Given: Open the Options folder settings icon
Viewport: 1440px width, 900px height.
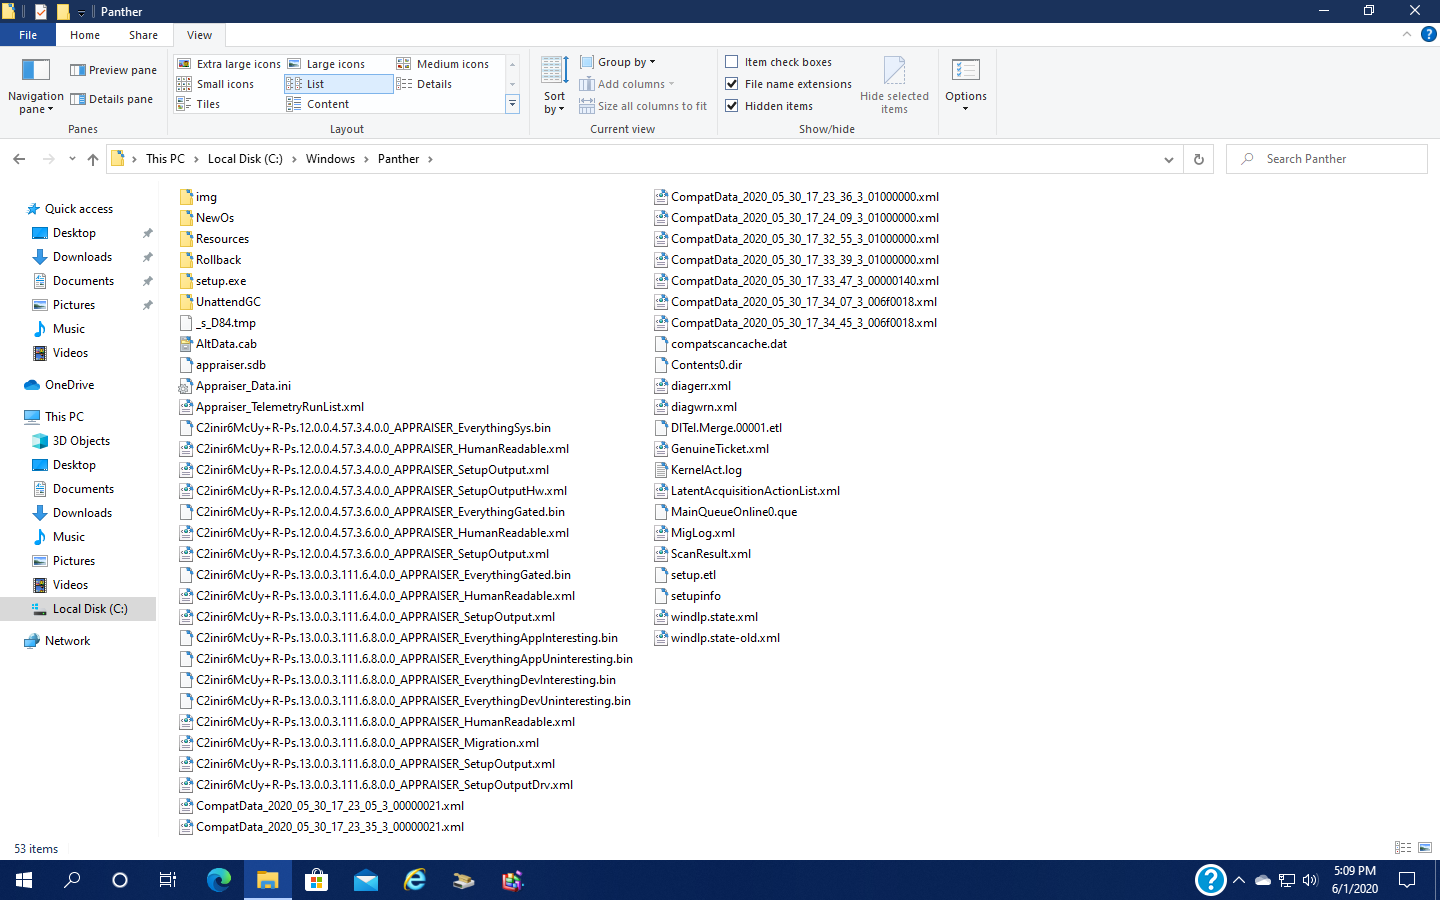Looking at the screenshot, I should [x=965, y=71].
